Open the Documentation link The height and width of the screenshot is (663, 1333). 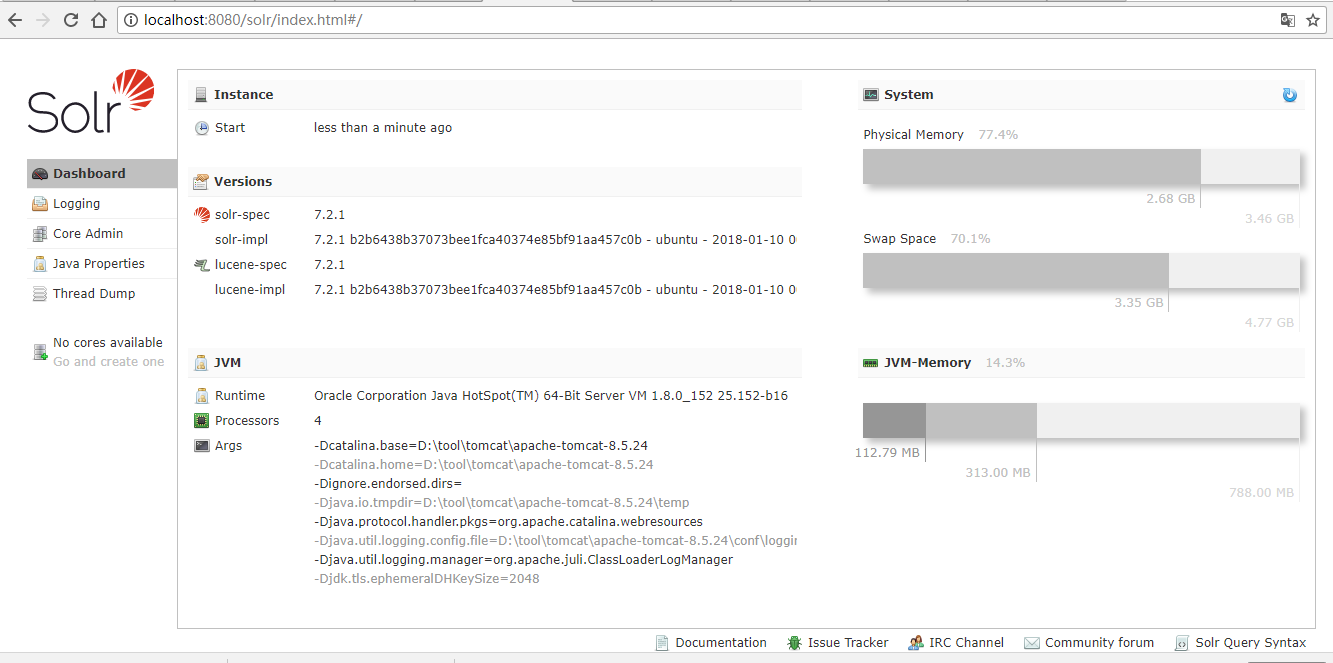coord(711,643)
